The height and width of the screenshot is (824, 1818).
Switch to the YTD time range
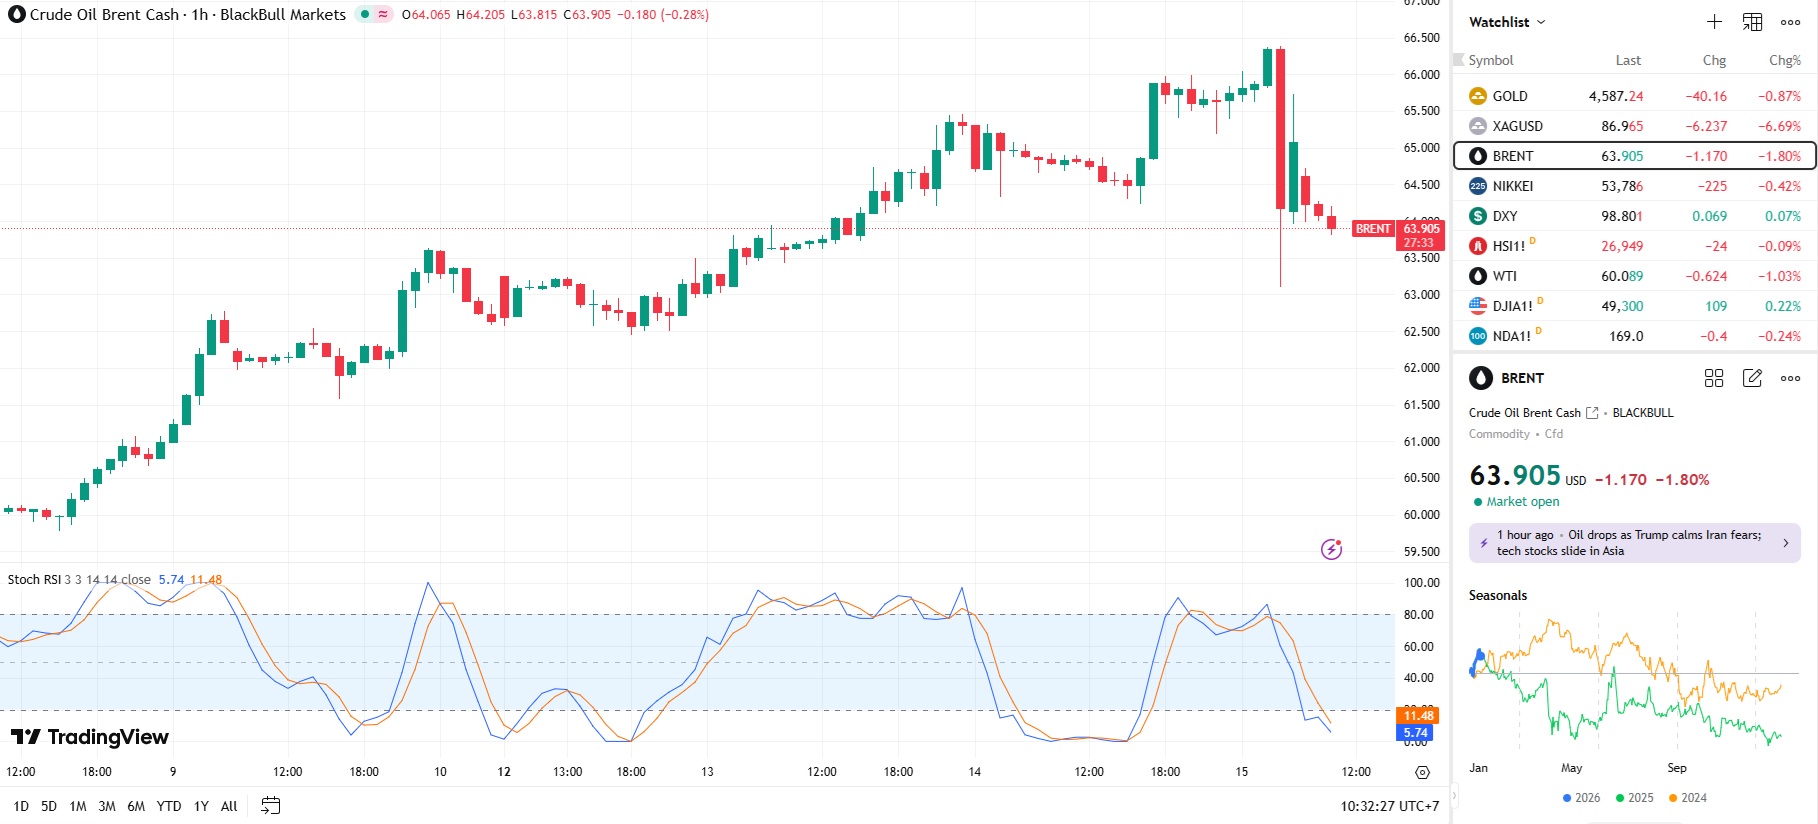tap(169, 806)
